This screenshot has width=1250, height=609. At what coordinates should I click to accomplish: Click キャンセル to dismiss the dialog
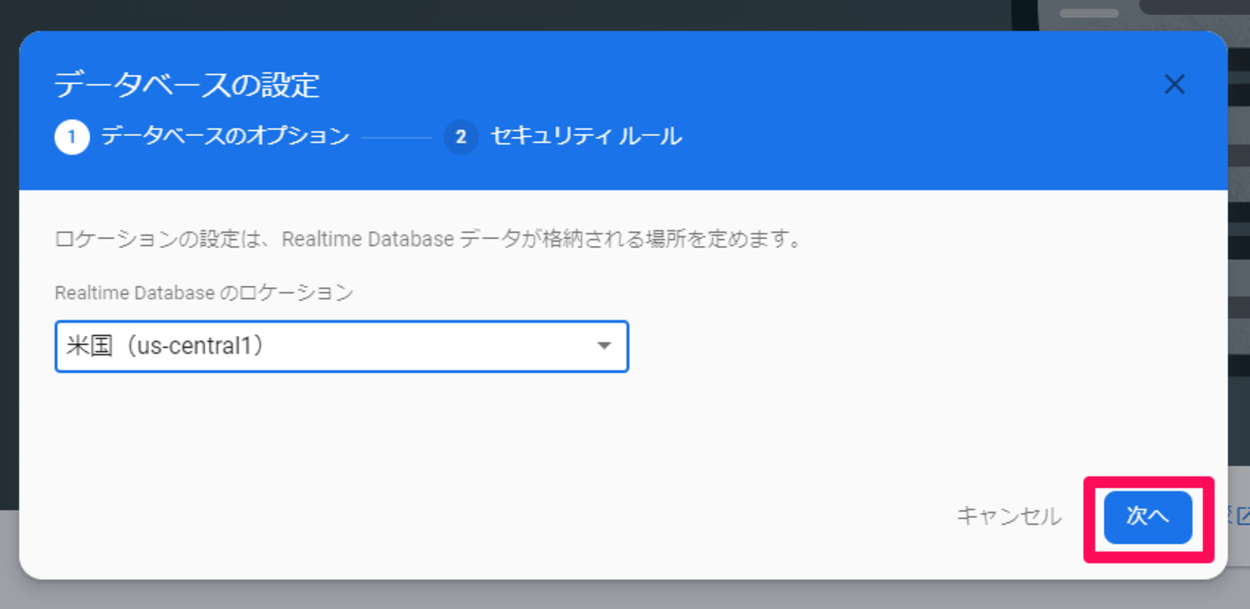pos(1010,517)
